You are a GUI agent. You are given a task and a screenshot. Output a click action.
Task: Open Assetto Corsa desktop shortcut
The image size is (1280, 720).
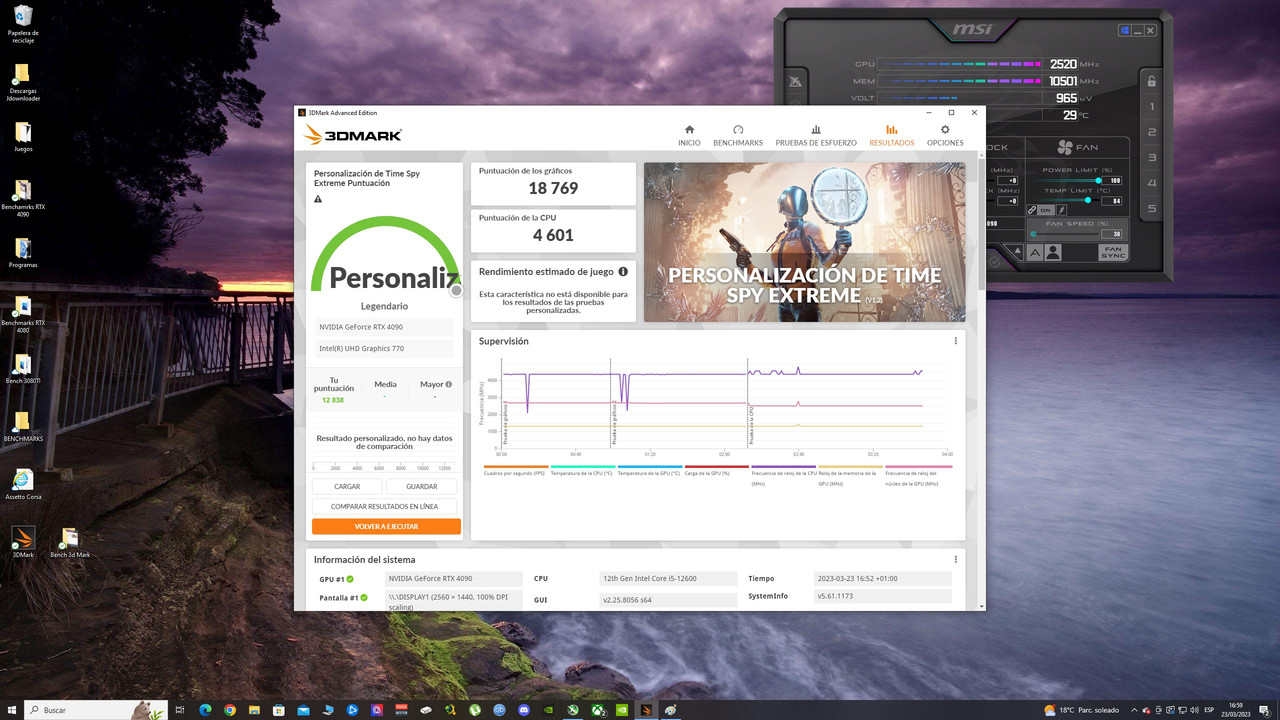[x=23, y=485]
